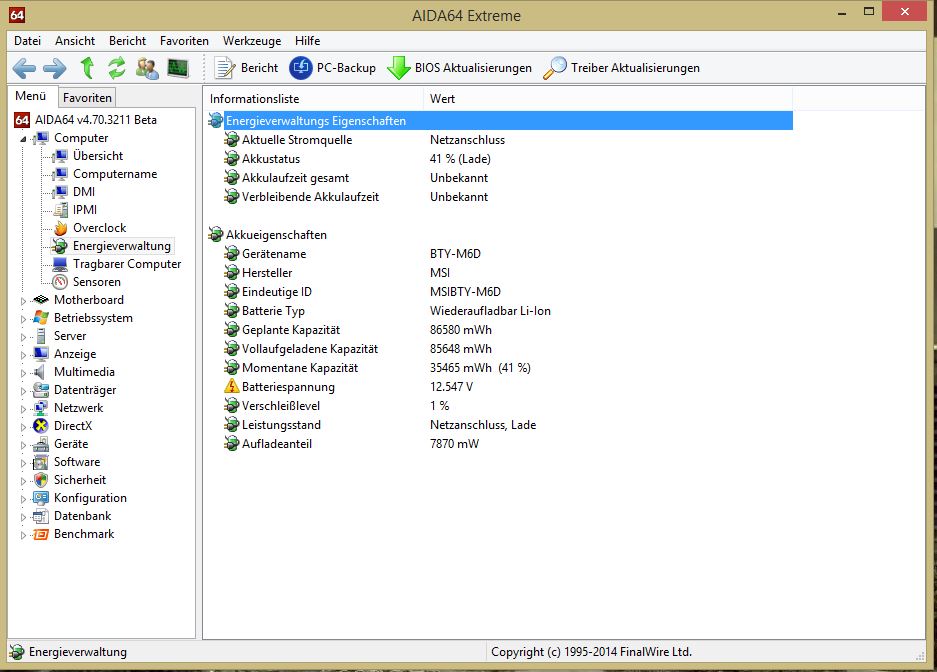
Task: Expand the Betriebssystem tree node
Action: click(23, 318)
